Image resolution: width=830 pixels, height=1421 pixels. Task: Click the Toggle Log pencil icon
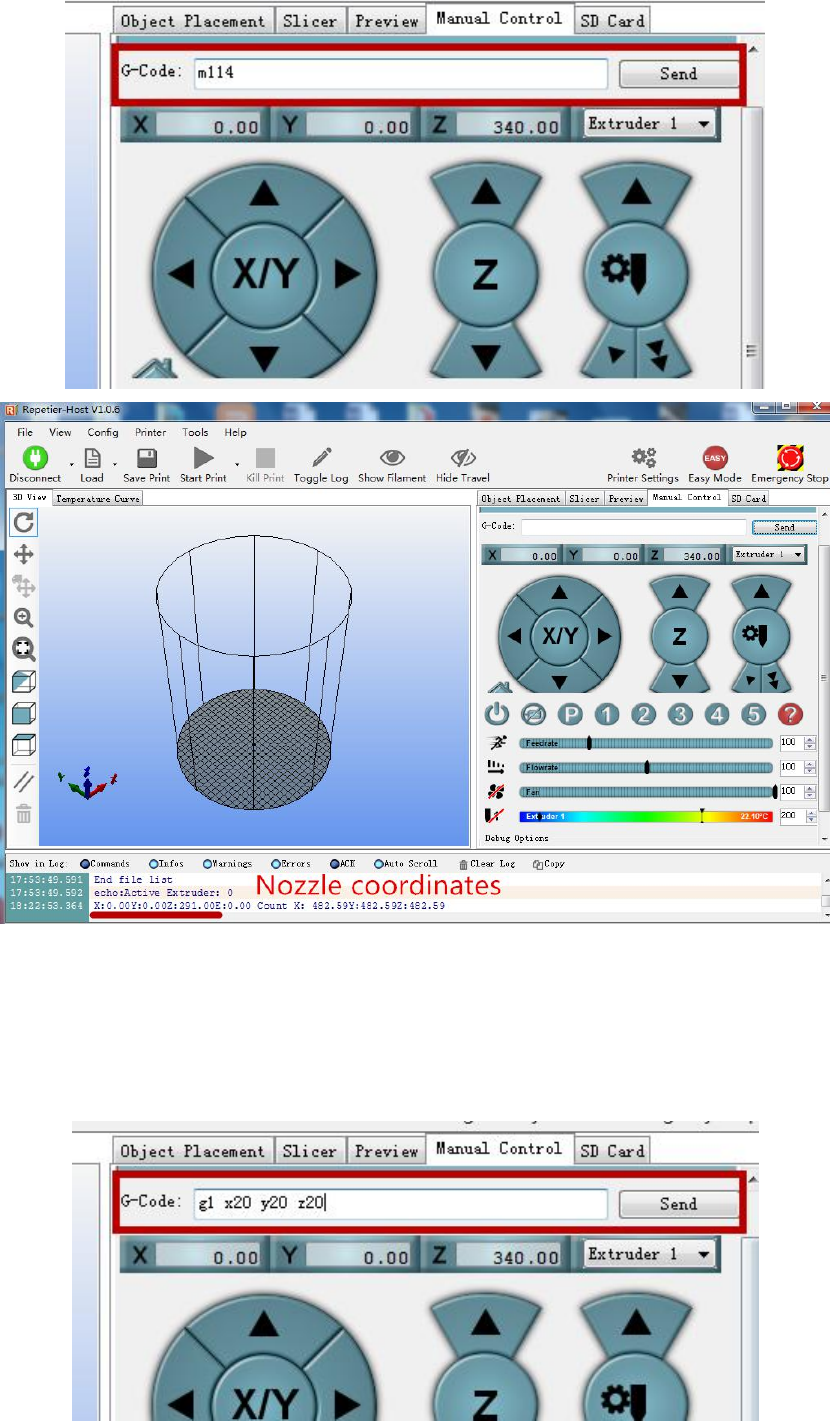point(322,458)
